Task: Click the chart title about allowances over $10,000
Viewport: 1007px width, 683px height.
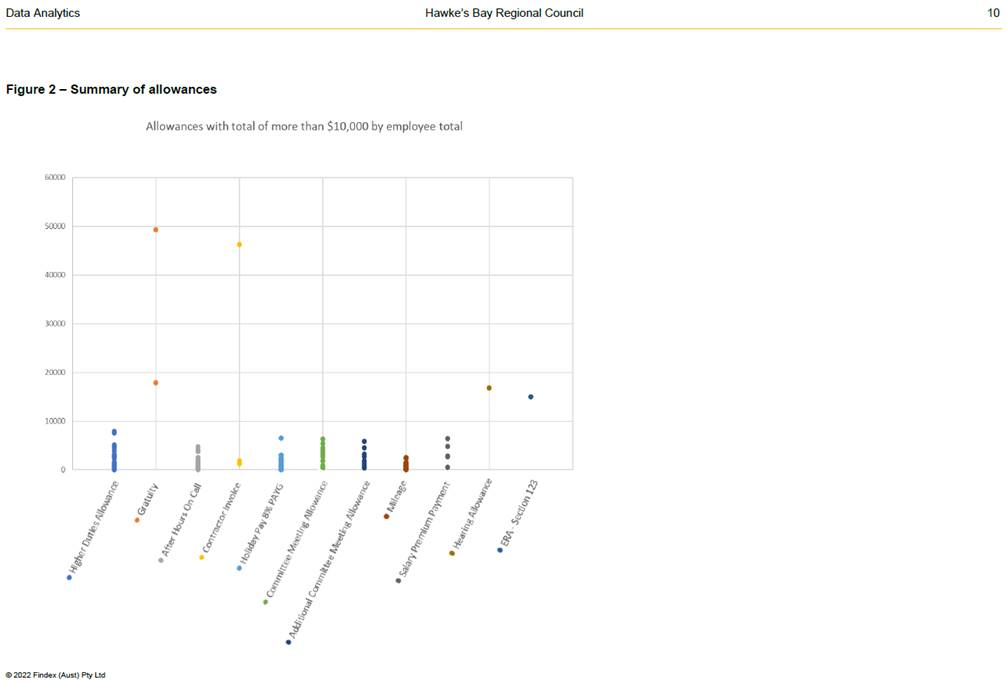Action: click(x=304, y=127)
